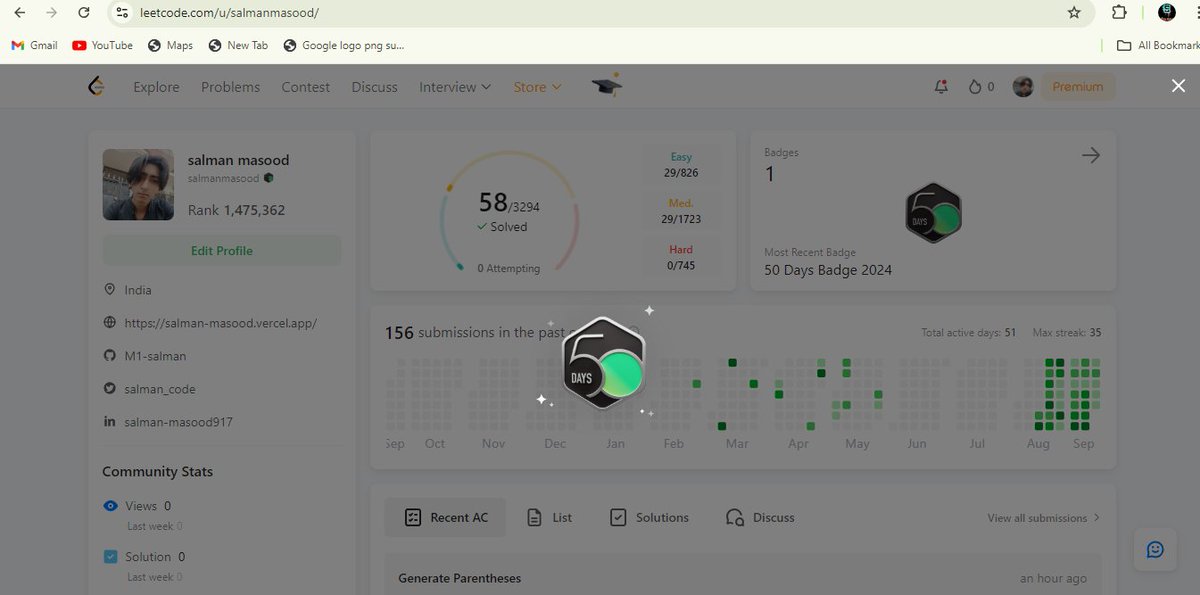
Task: Bookmark this page with star icon
Action: click(x=1074, y=13)
